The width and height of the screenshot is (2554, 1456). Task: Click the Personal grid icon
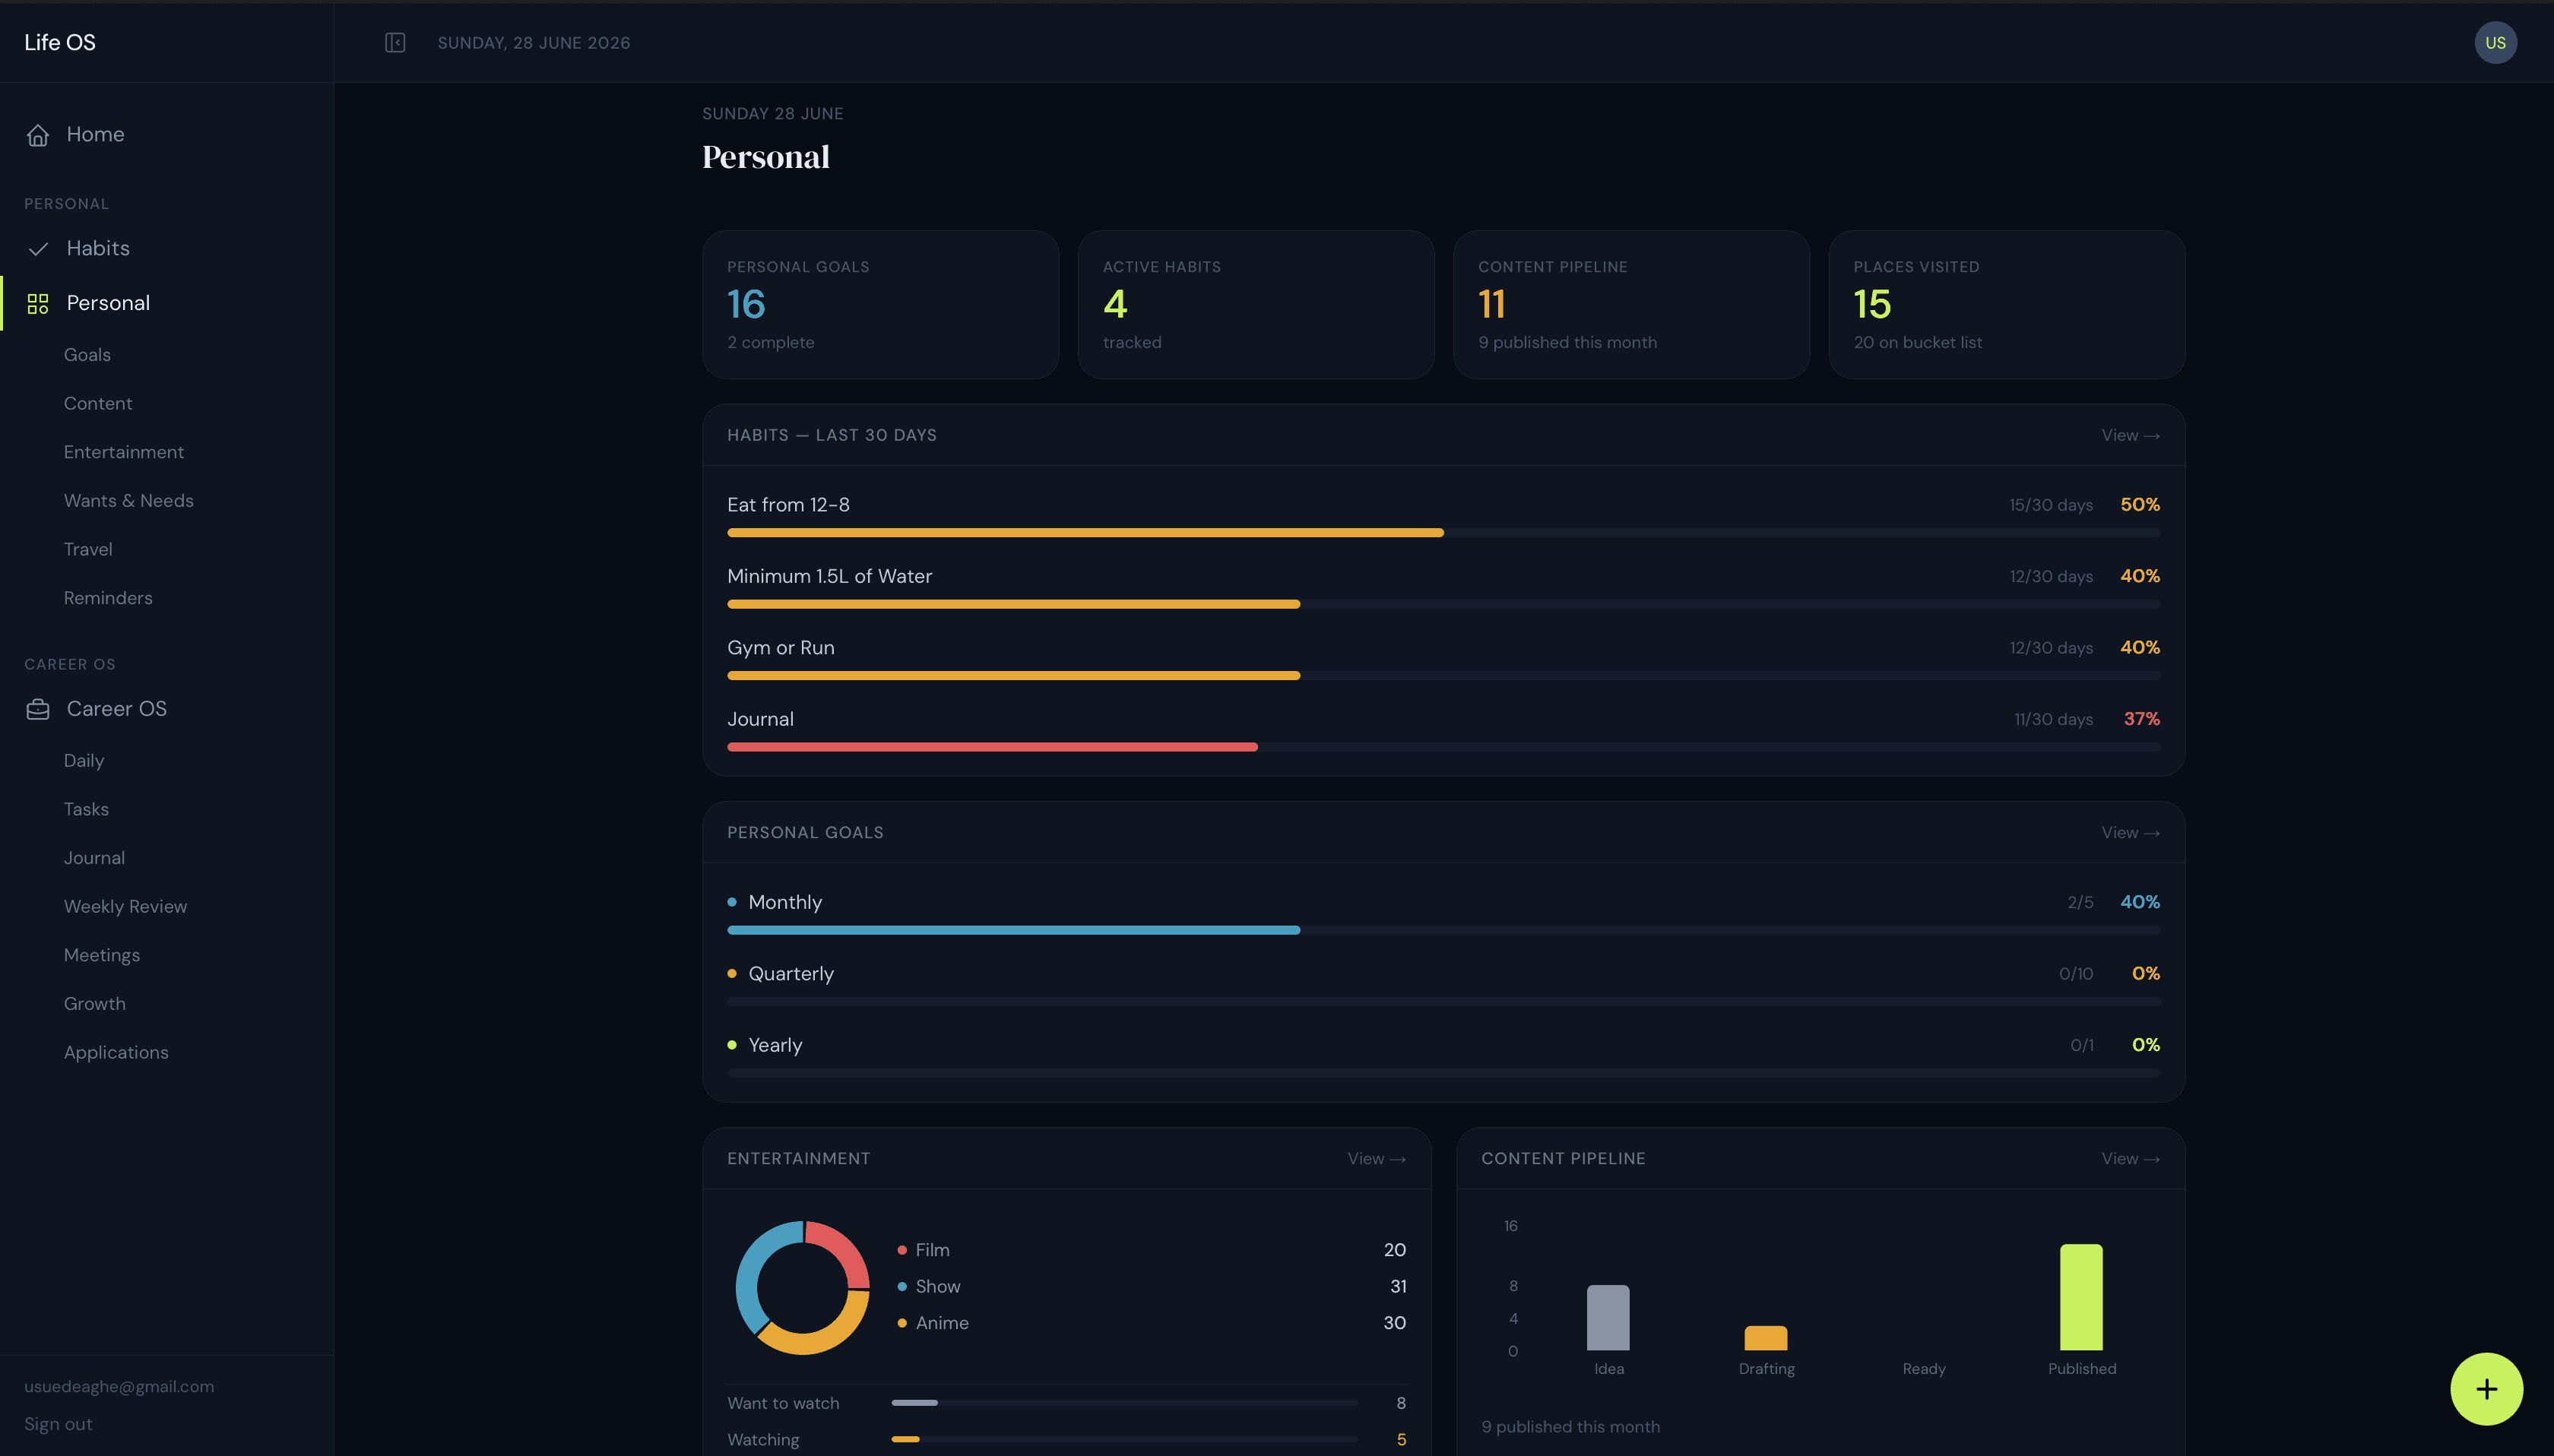click(38, 304)
